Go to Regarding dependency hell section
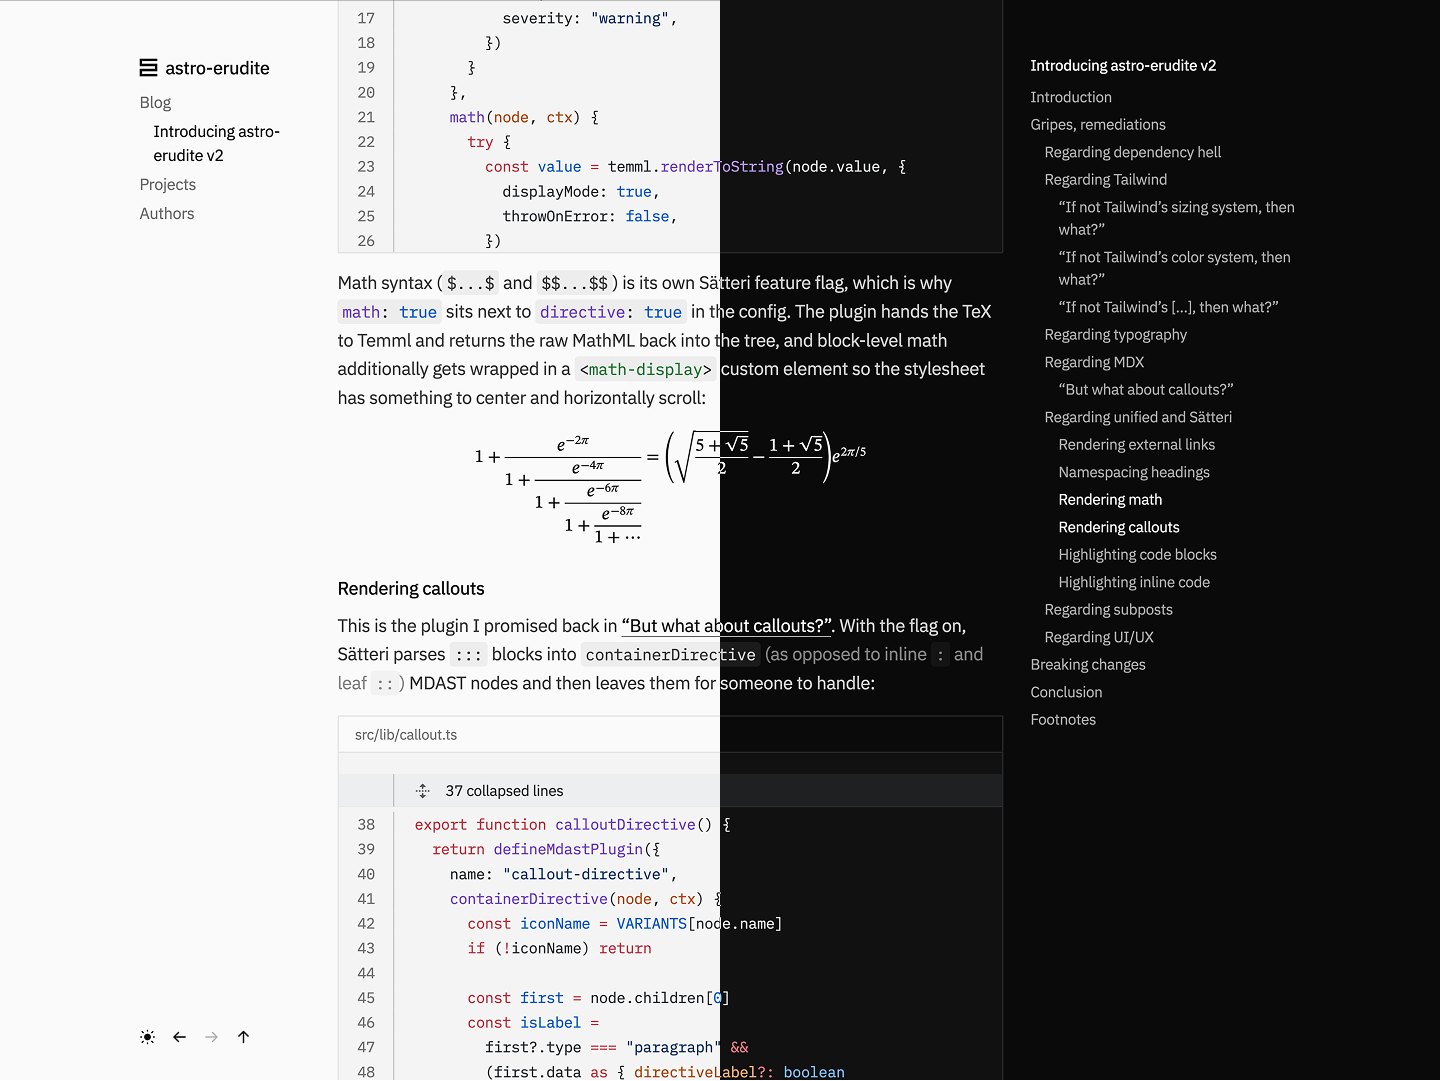The width and height of the screenshot is (1440, 1081). [1132, 152]
